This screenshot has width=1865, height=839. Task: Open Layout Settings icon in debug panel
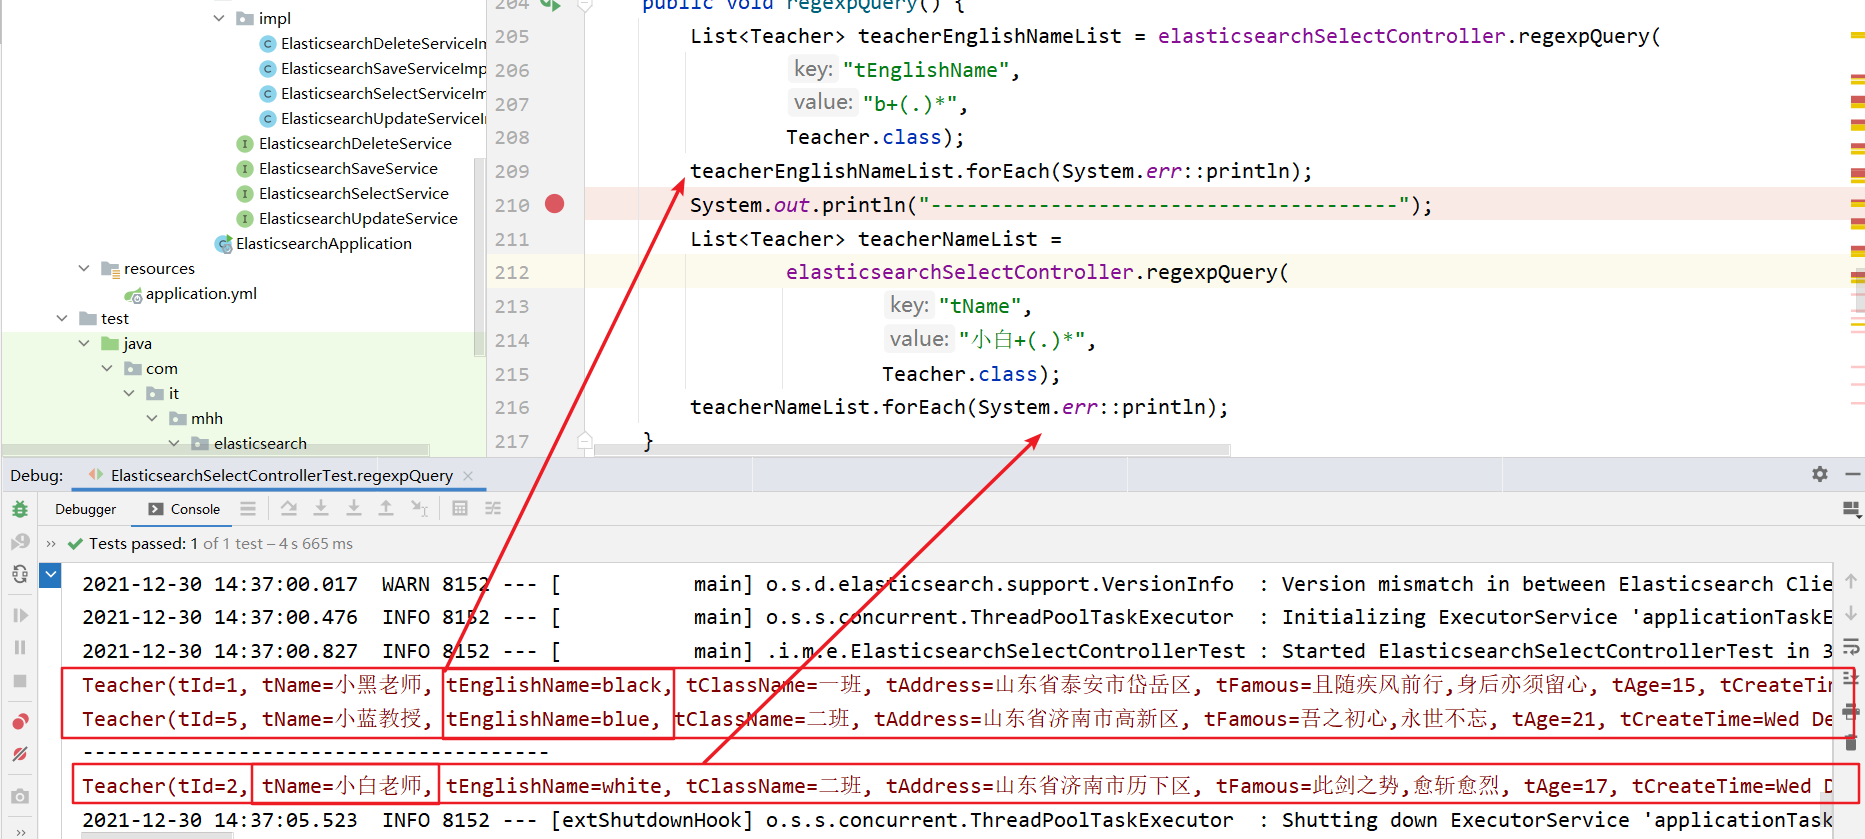coord(1852,510)
